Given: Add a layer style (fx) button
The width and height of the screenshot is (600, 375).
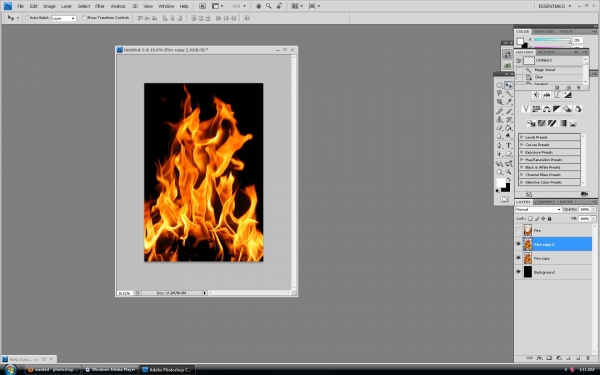Looking at the screenshot, I should point(540,358).
